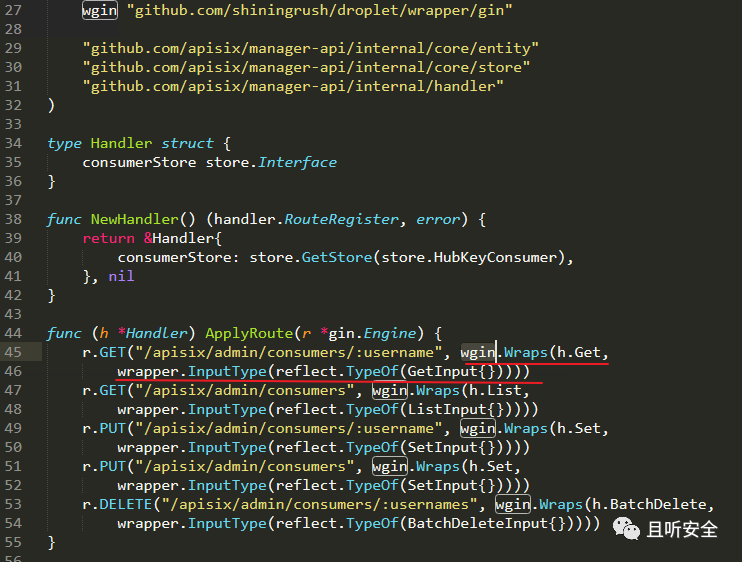Screen dimensions: 742x562
Task: Click the 'NewHandler' function name
Action: coord(134,220)
